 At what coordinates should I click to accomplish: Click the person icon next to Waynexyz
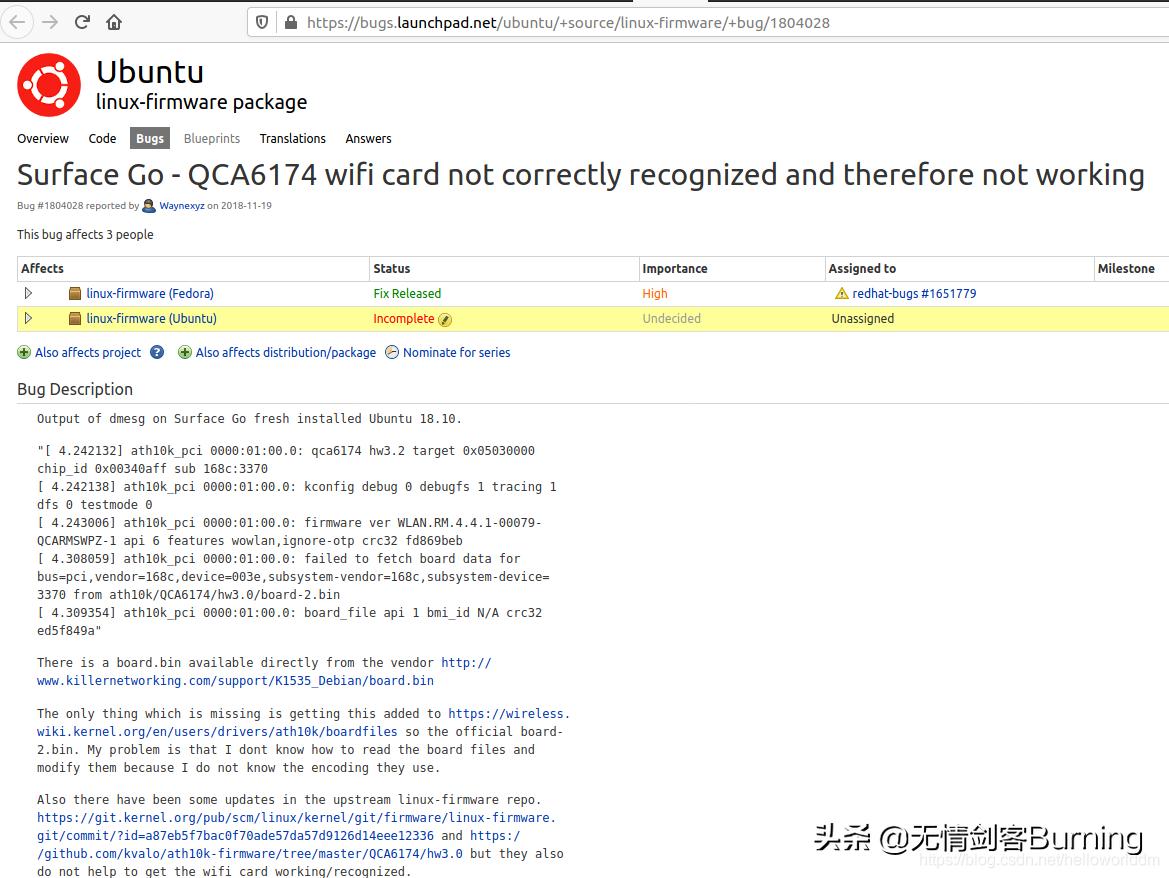148,205
